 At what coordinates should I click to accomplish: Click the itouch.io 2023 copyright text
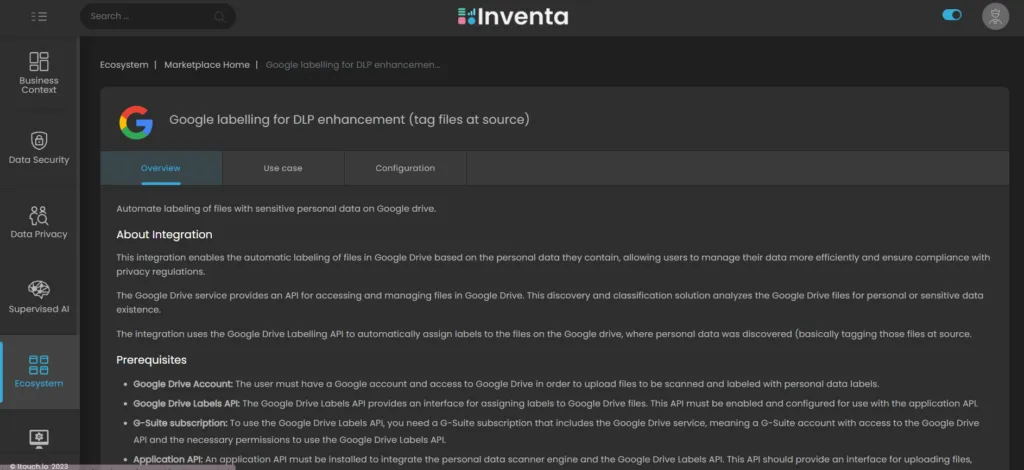click(38, 466)
